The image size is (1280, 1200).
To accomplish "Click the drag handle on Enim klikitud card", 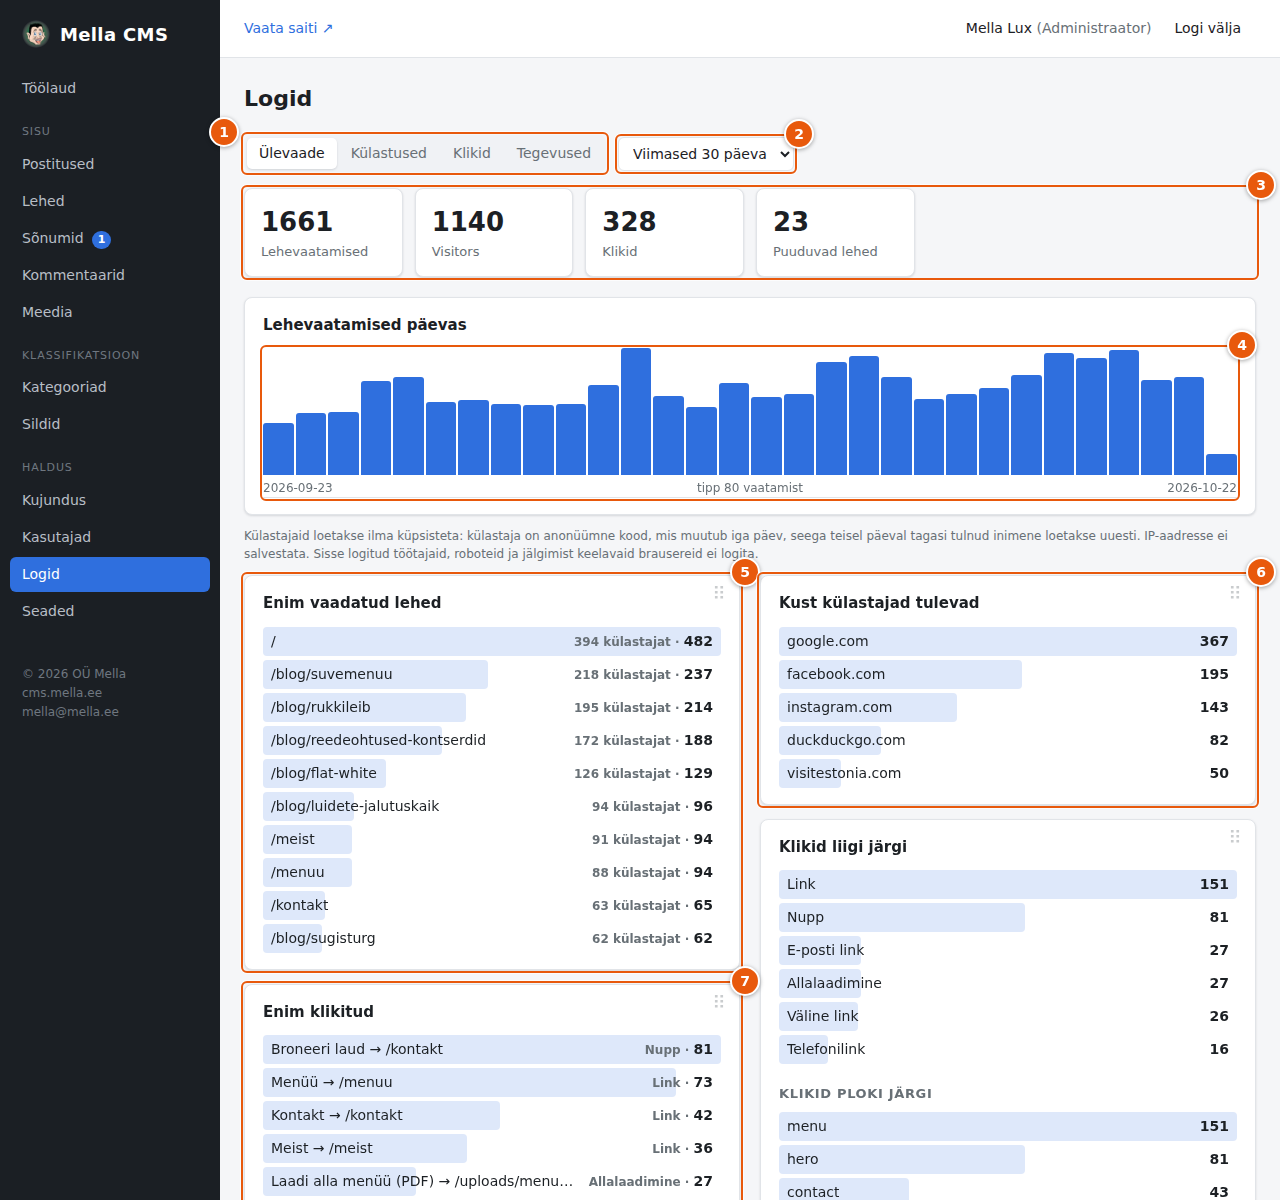I will [x=719, y=1001].
